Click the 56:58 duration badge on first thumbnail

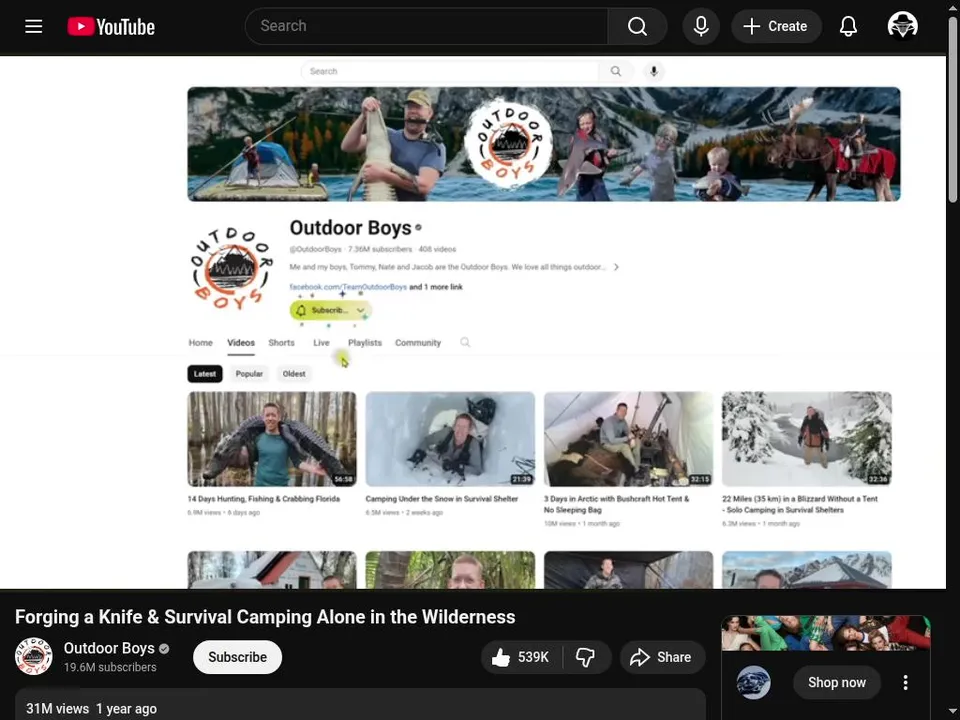tap(343, 479)
